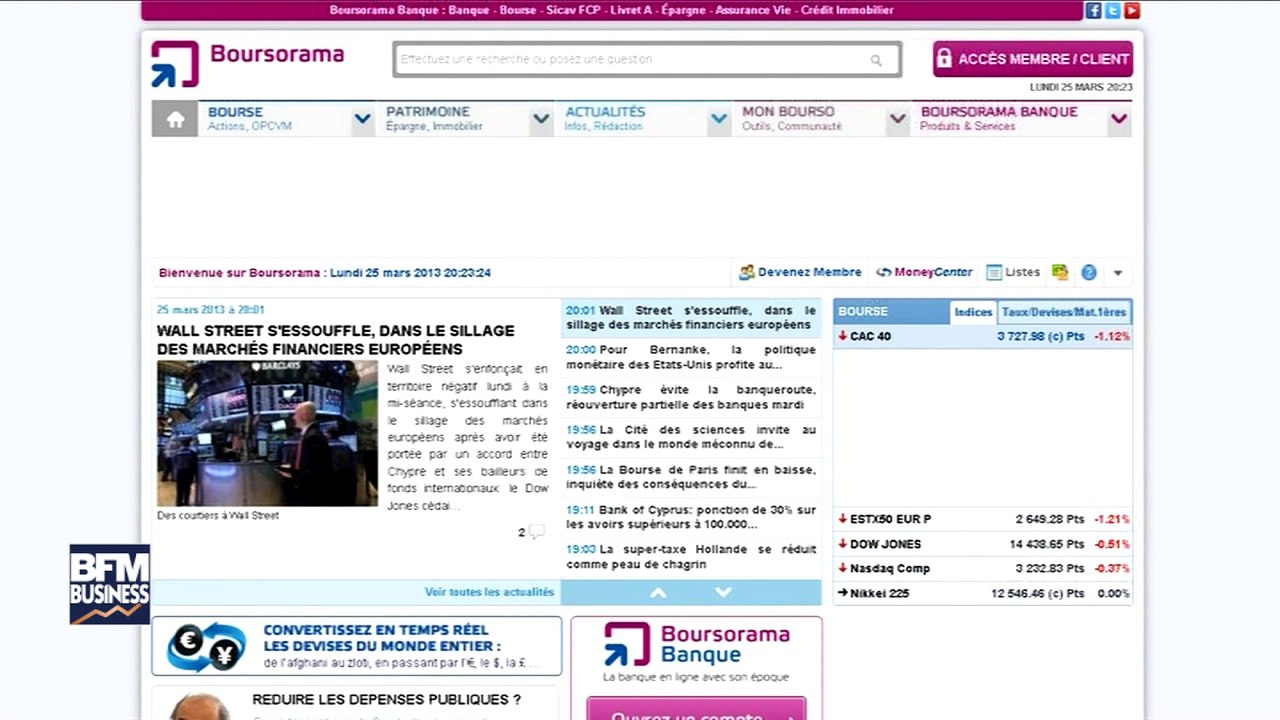Expand the PATRIMOINE menu chevron
1280x720 pixels.
pyautogui.click(x=541, y=120)
